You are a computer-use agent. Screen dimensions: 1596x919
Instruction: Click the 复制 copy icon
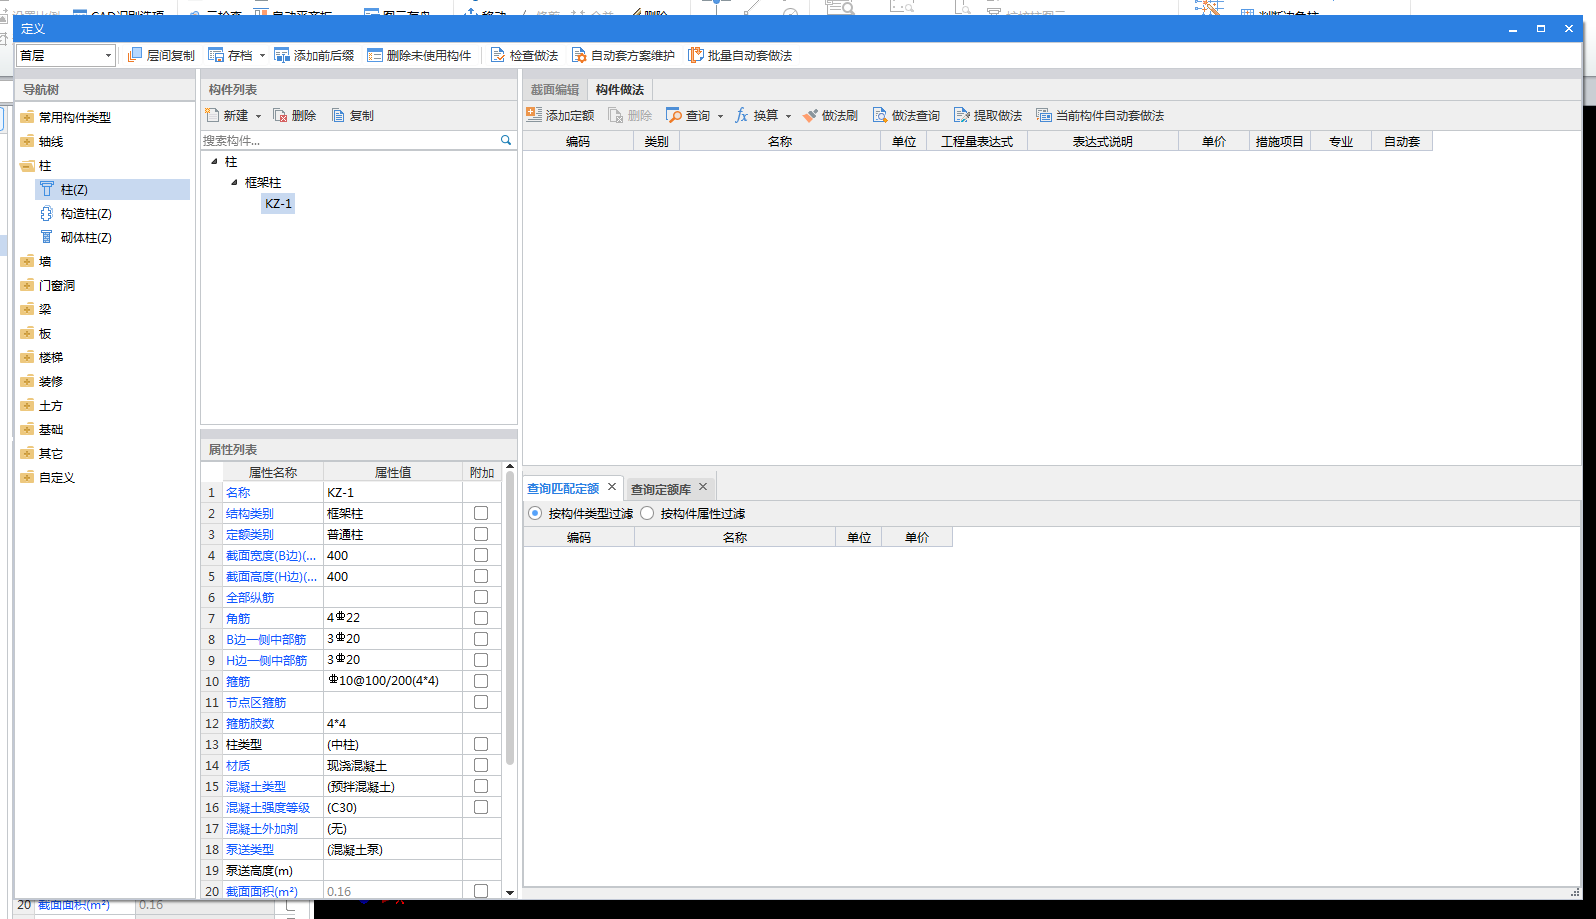[x=338, y=115]
